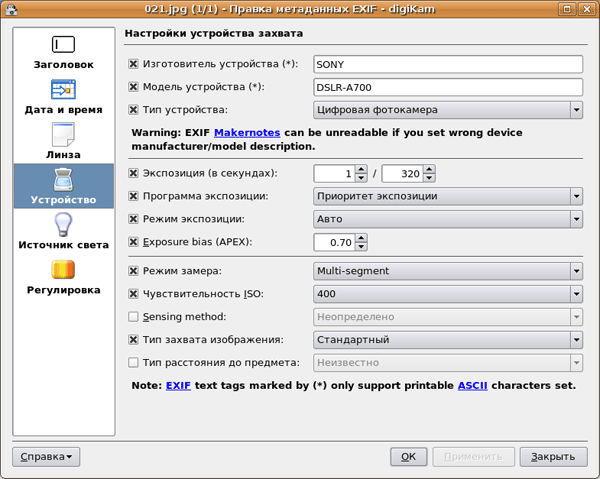Open the Multi-segment metering dropdown
This screenshot has height=479, width=600.
[448, 271]
